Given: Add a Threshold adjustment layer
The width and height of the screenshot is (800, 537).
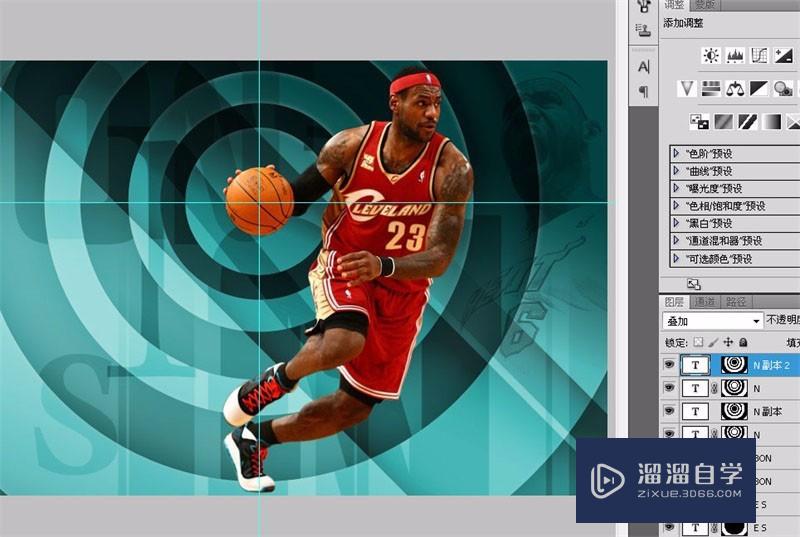Looking at the screenshot, I should (x=747, y=121).
